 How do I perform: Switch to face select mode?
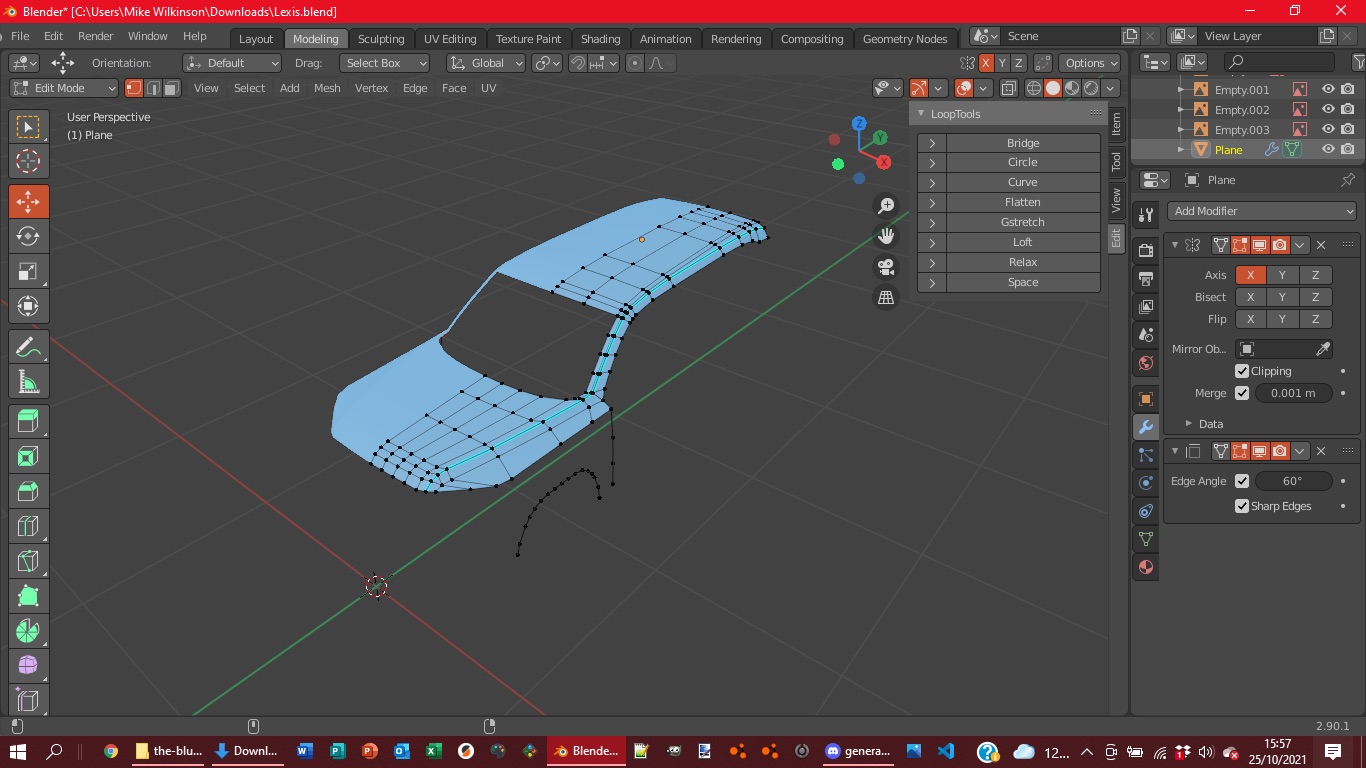coord(171,88)
